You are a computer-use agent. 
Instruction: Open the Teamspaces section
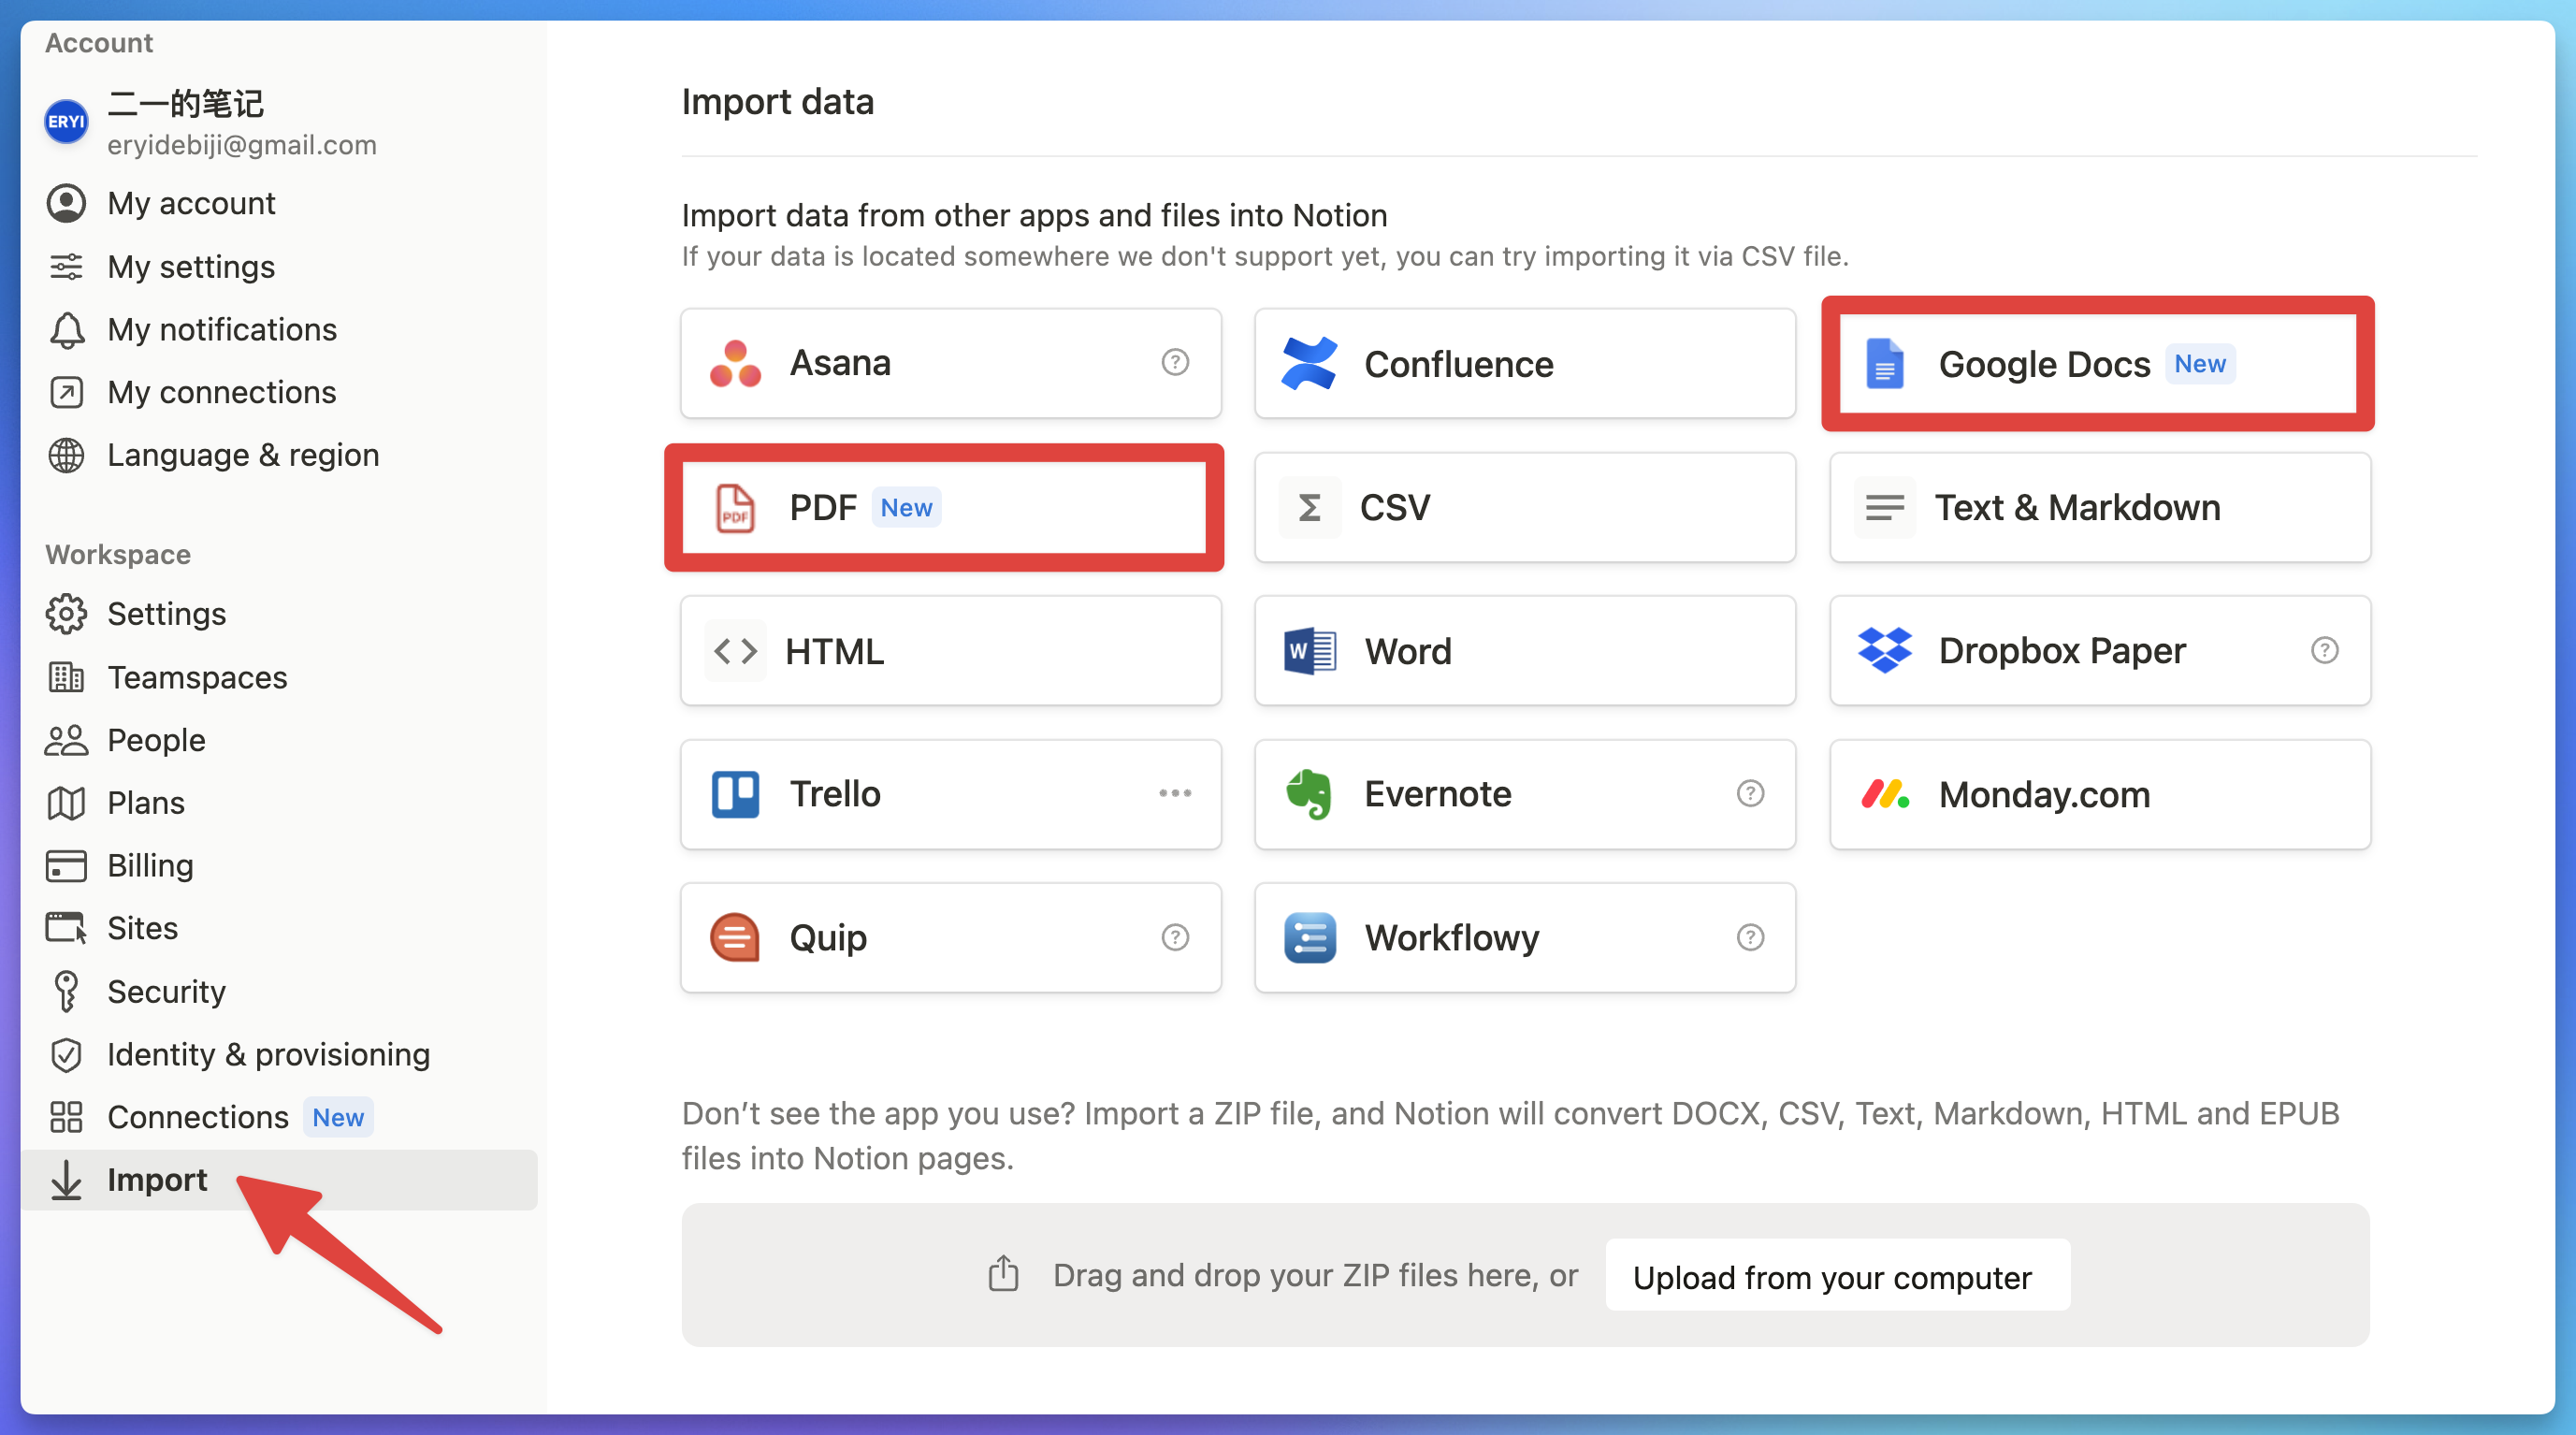coord(197,677)
